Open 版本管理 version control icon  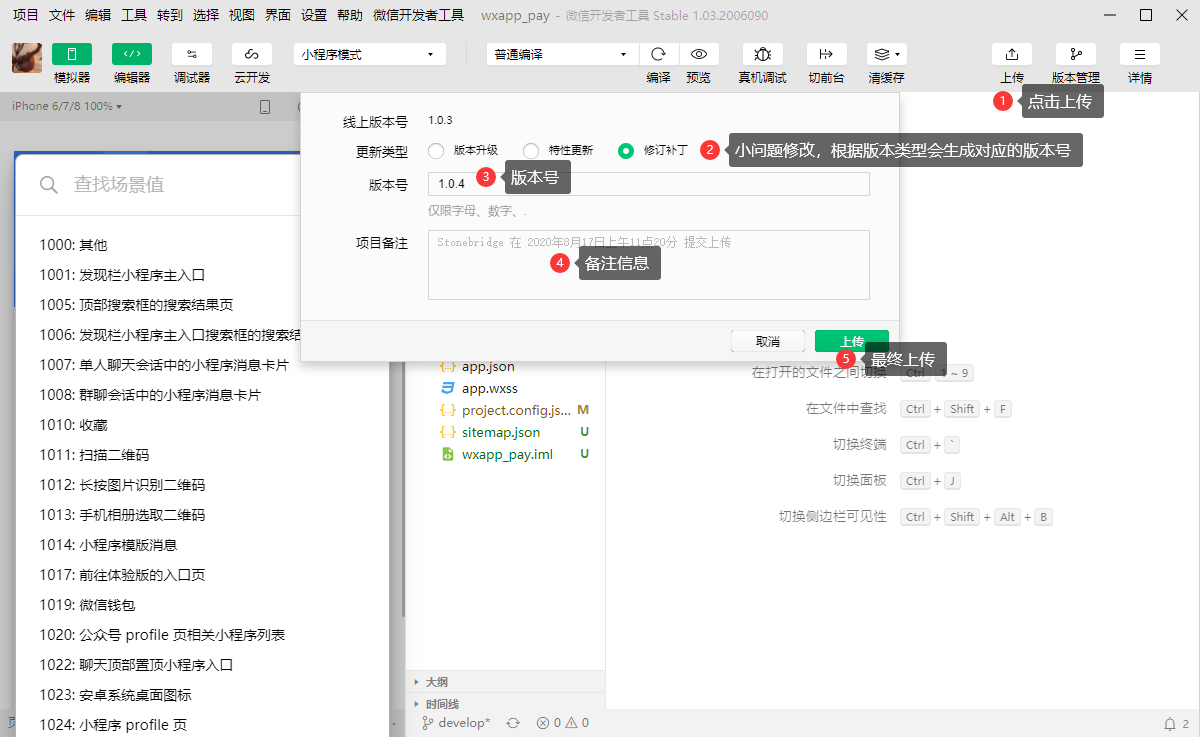click(1075, 54)
